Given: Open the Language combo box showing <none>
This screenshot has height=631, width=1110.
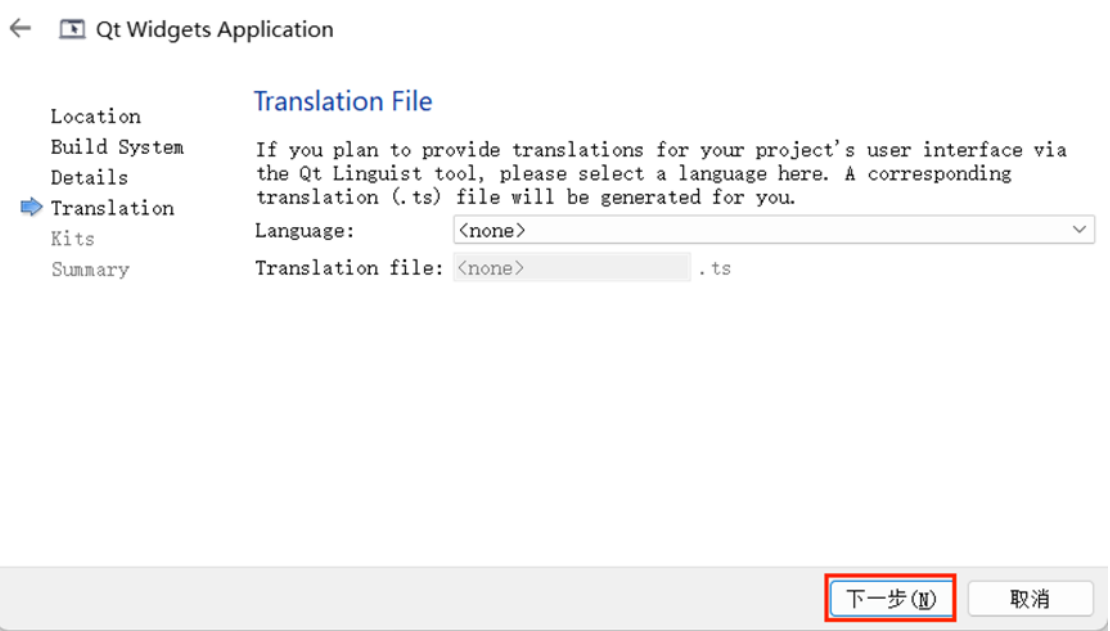Looking at the screenshot, I should pyautogui.click(x=774, y=230).
